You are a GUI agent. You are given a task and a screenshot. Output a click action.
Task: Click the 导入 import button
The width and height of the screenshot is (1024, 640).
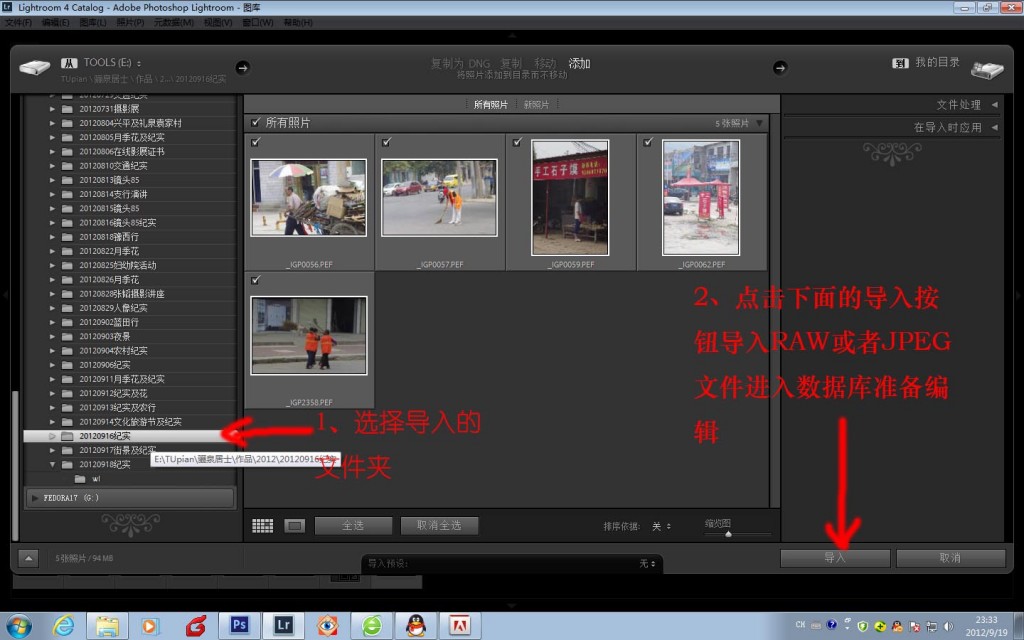click(835, 558)
